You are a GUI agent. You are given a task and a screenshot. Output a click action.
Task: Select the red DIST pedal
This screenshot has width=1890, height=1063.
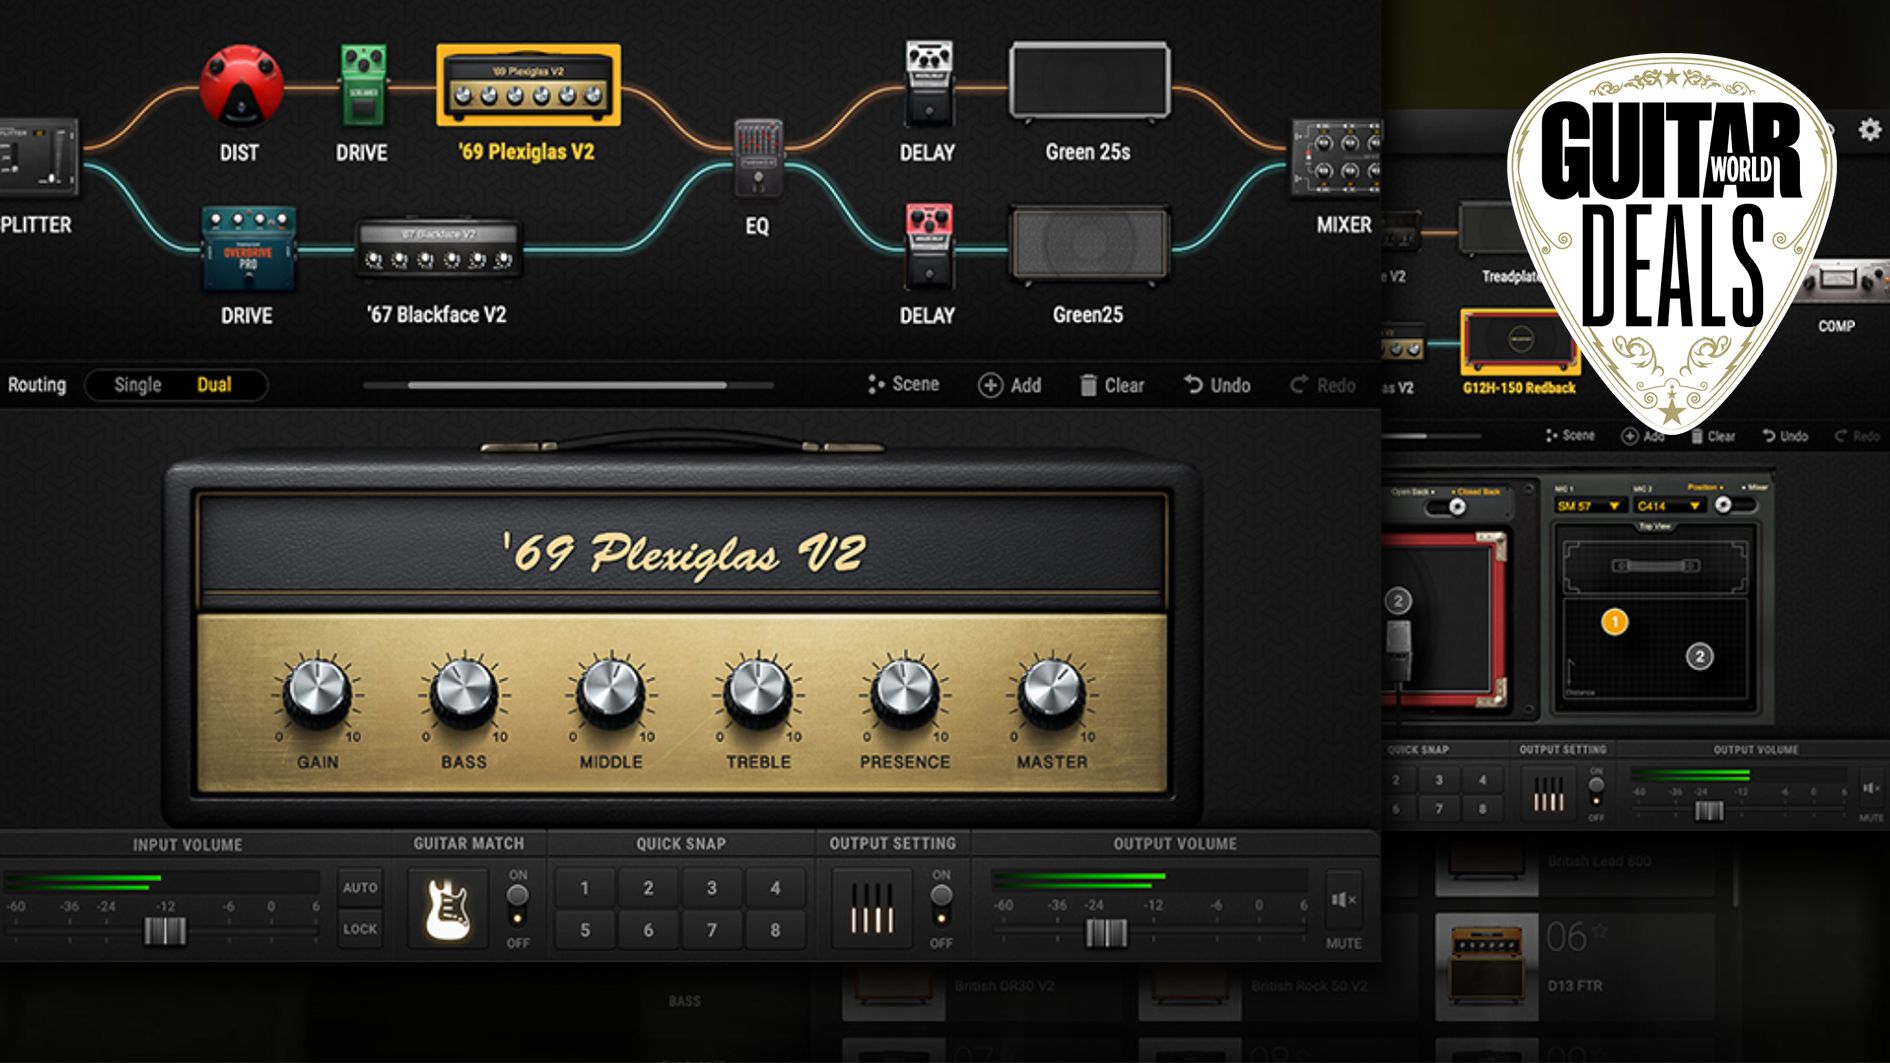pyautogui.click(x=240, y=85)
